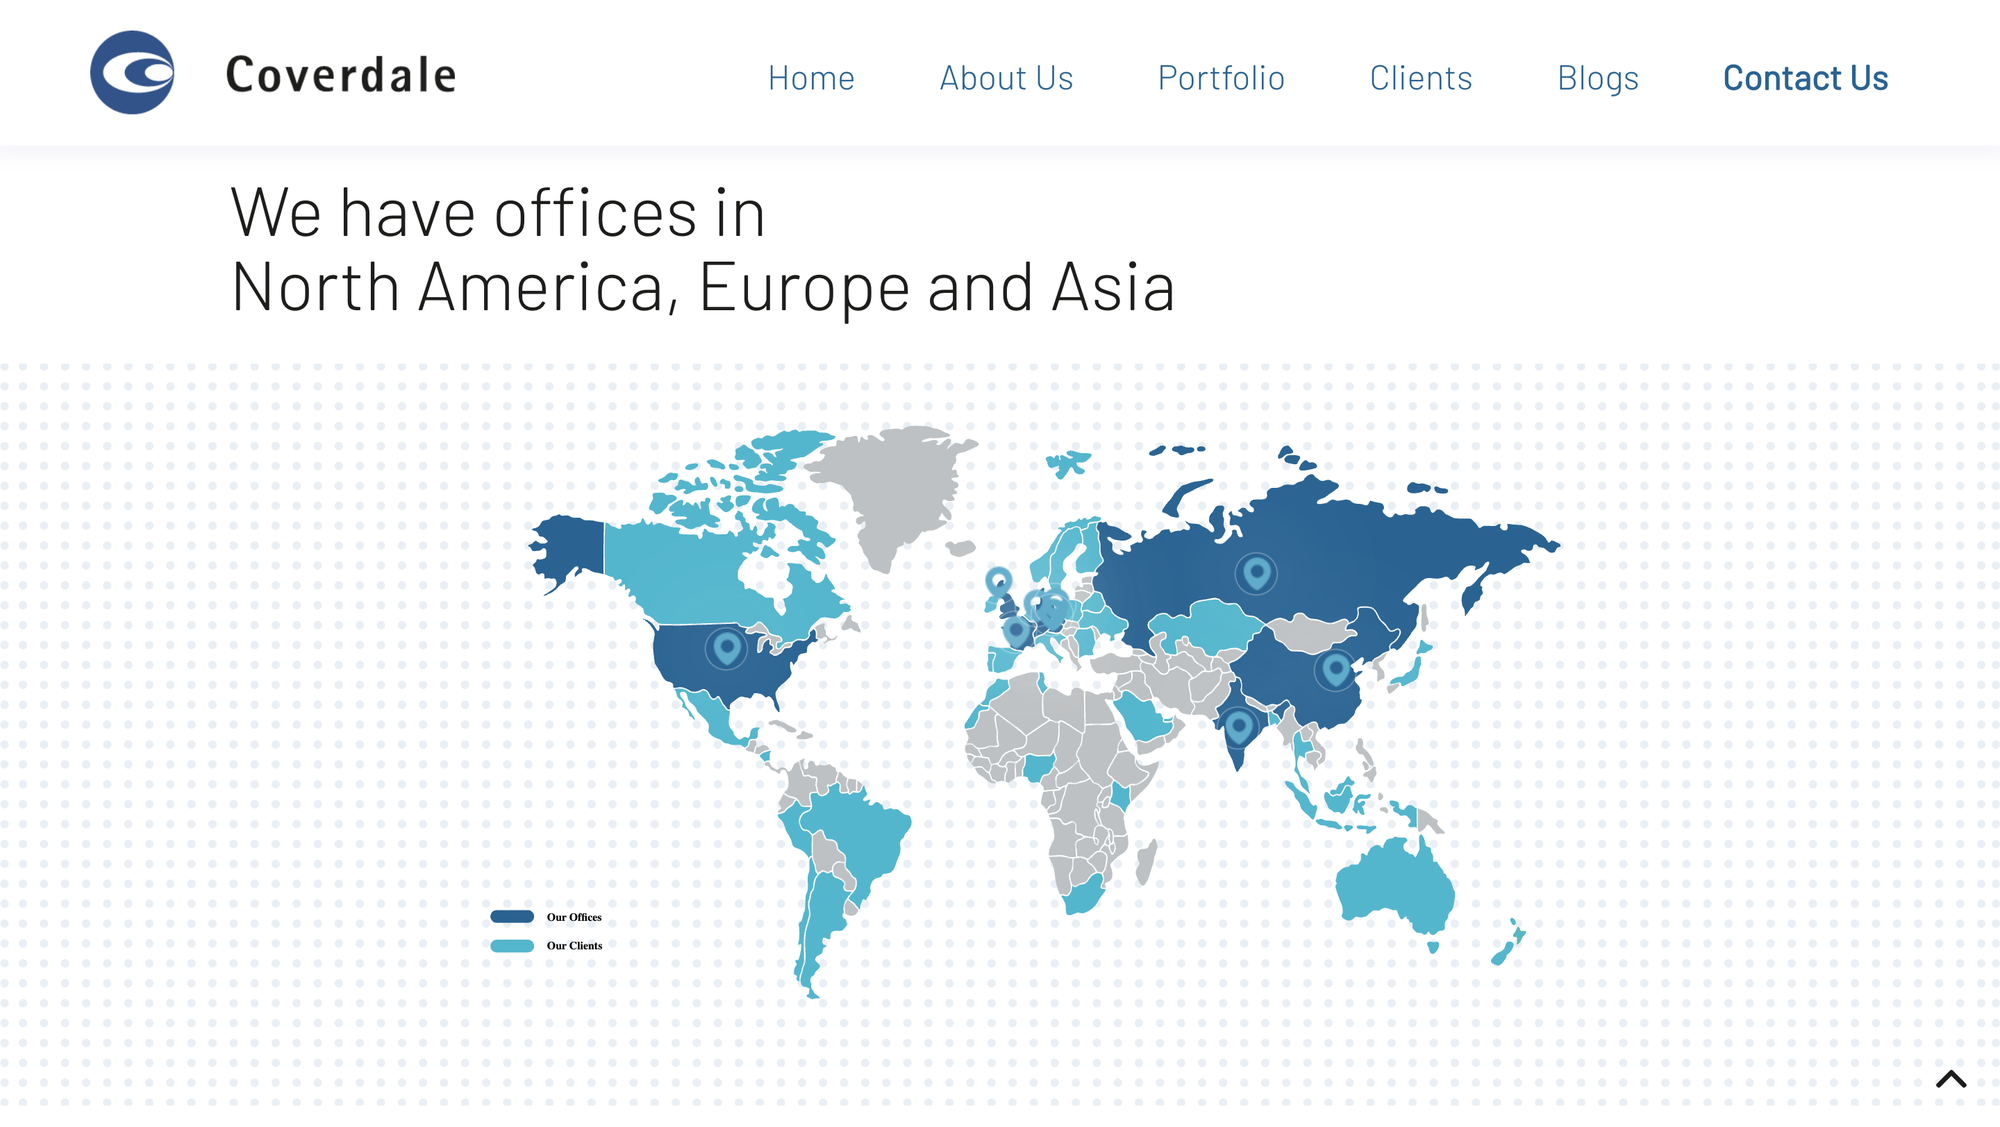Select the location pin on India
This screenshot has width=2000, height=1127.
pyautogui.click(x=1239, y=727)
